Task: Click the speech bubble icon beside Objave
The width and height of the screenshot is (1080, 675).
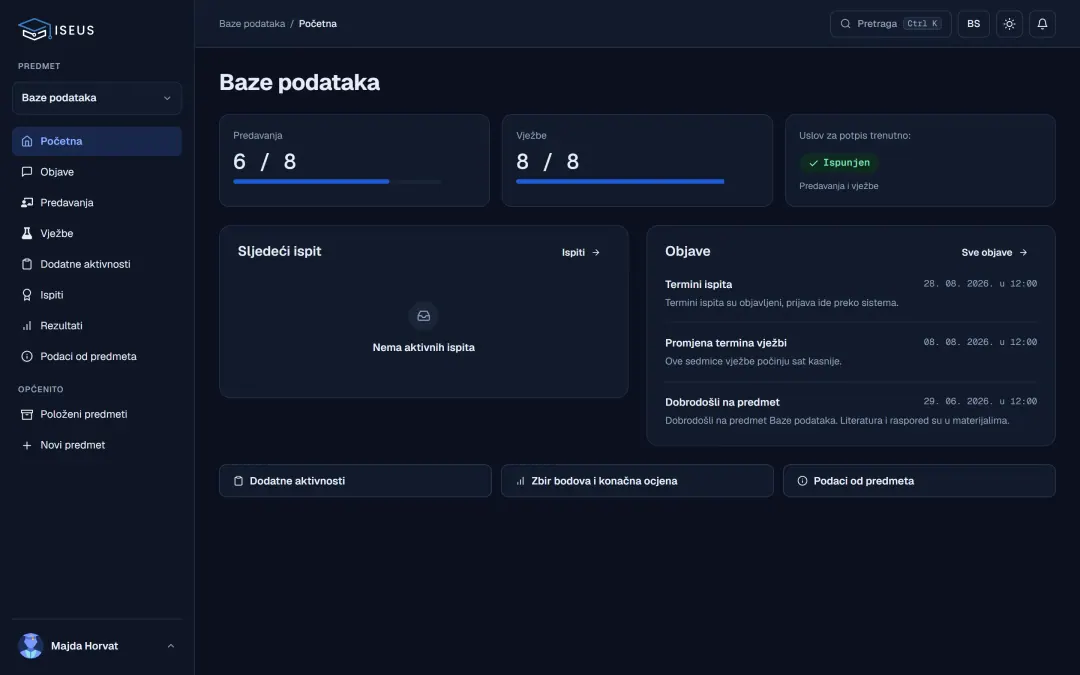Action: 27,172
